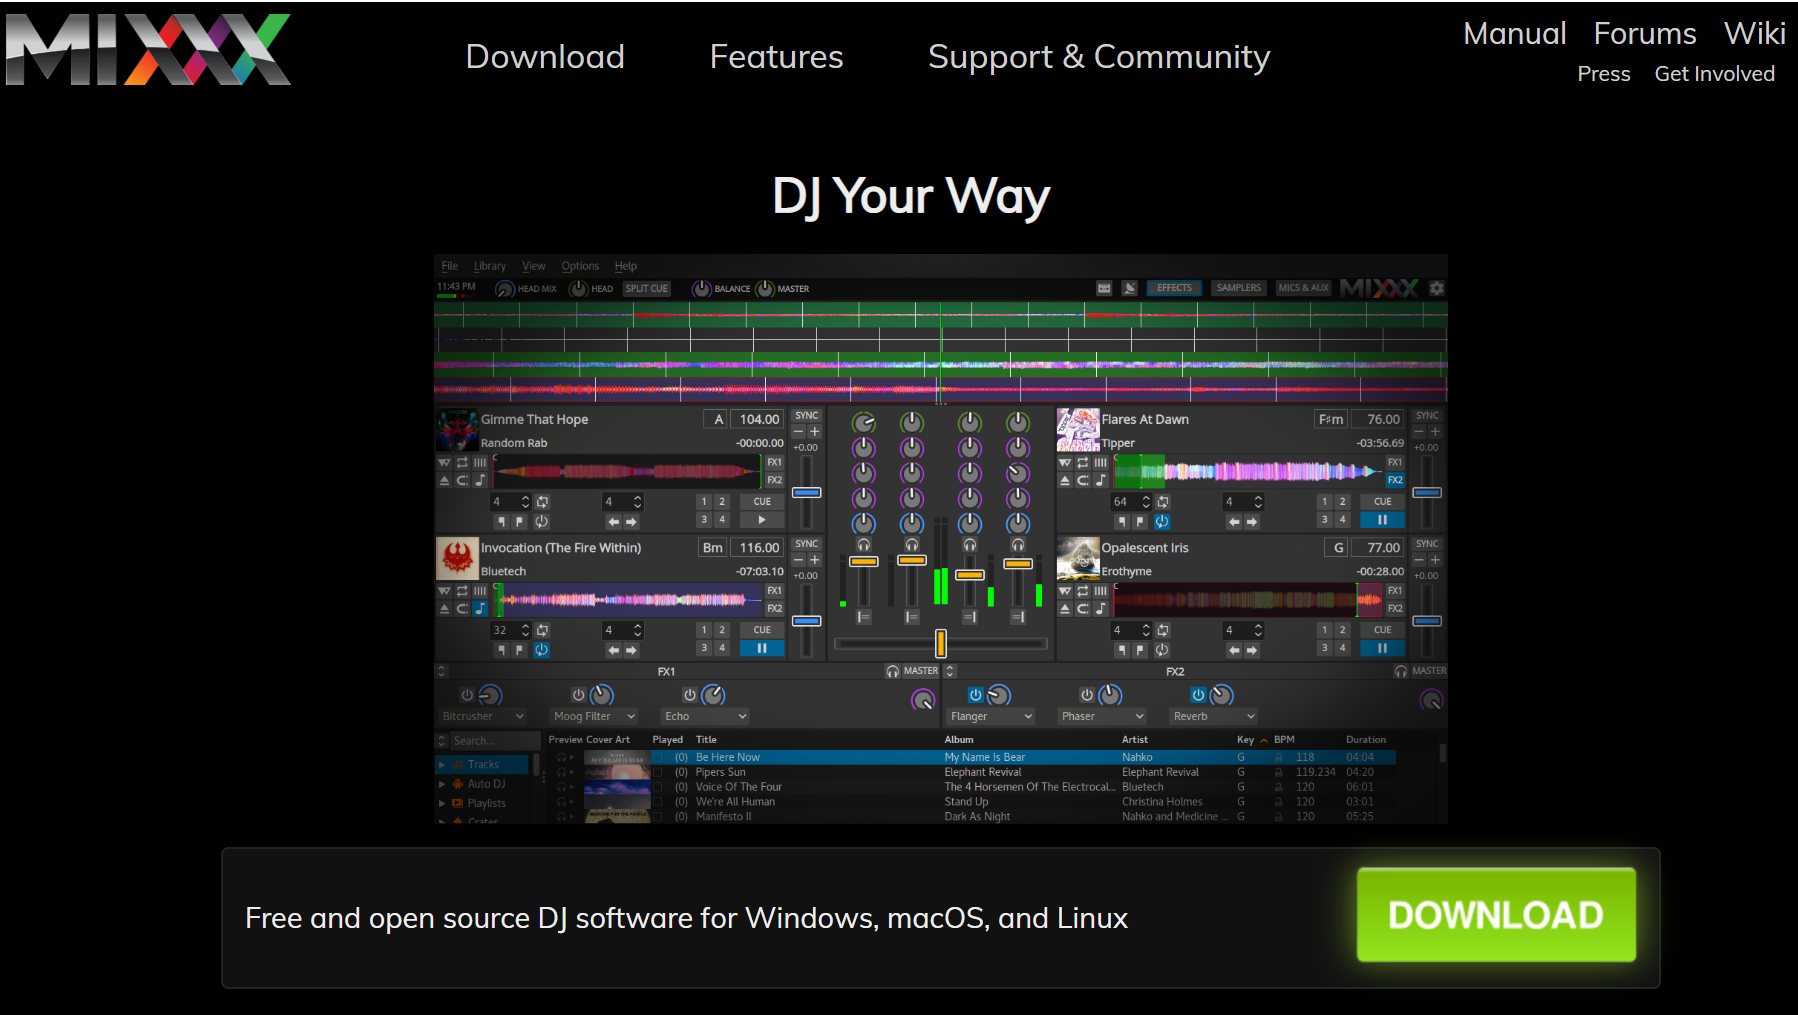Select the quantize musical note icon on deck one
The image size is (1798, 1015).
(481, 480)
